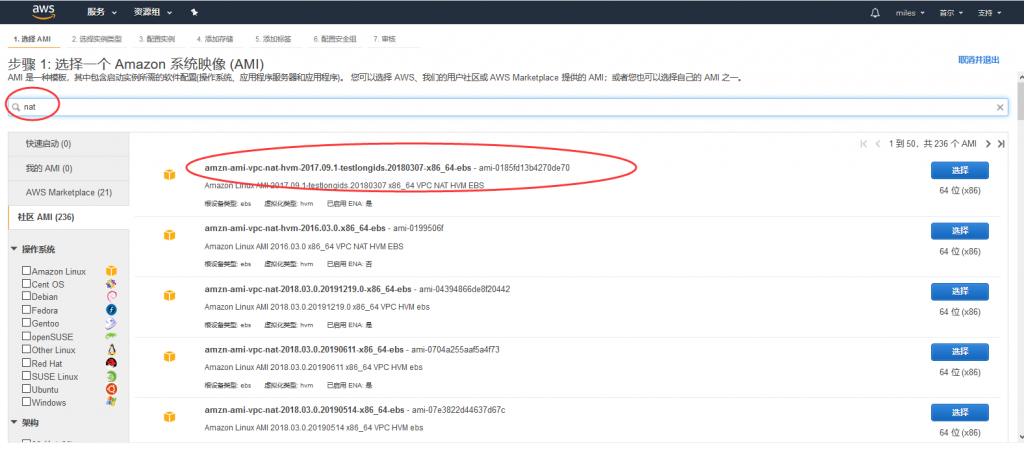Click cube icon of testlongids.20180307 AMI
The height and width of the screenshot is (470, 1024).
coord(169,175)
